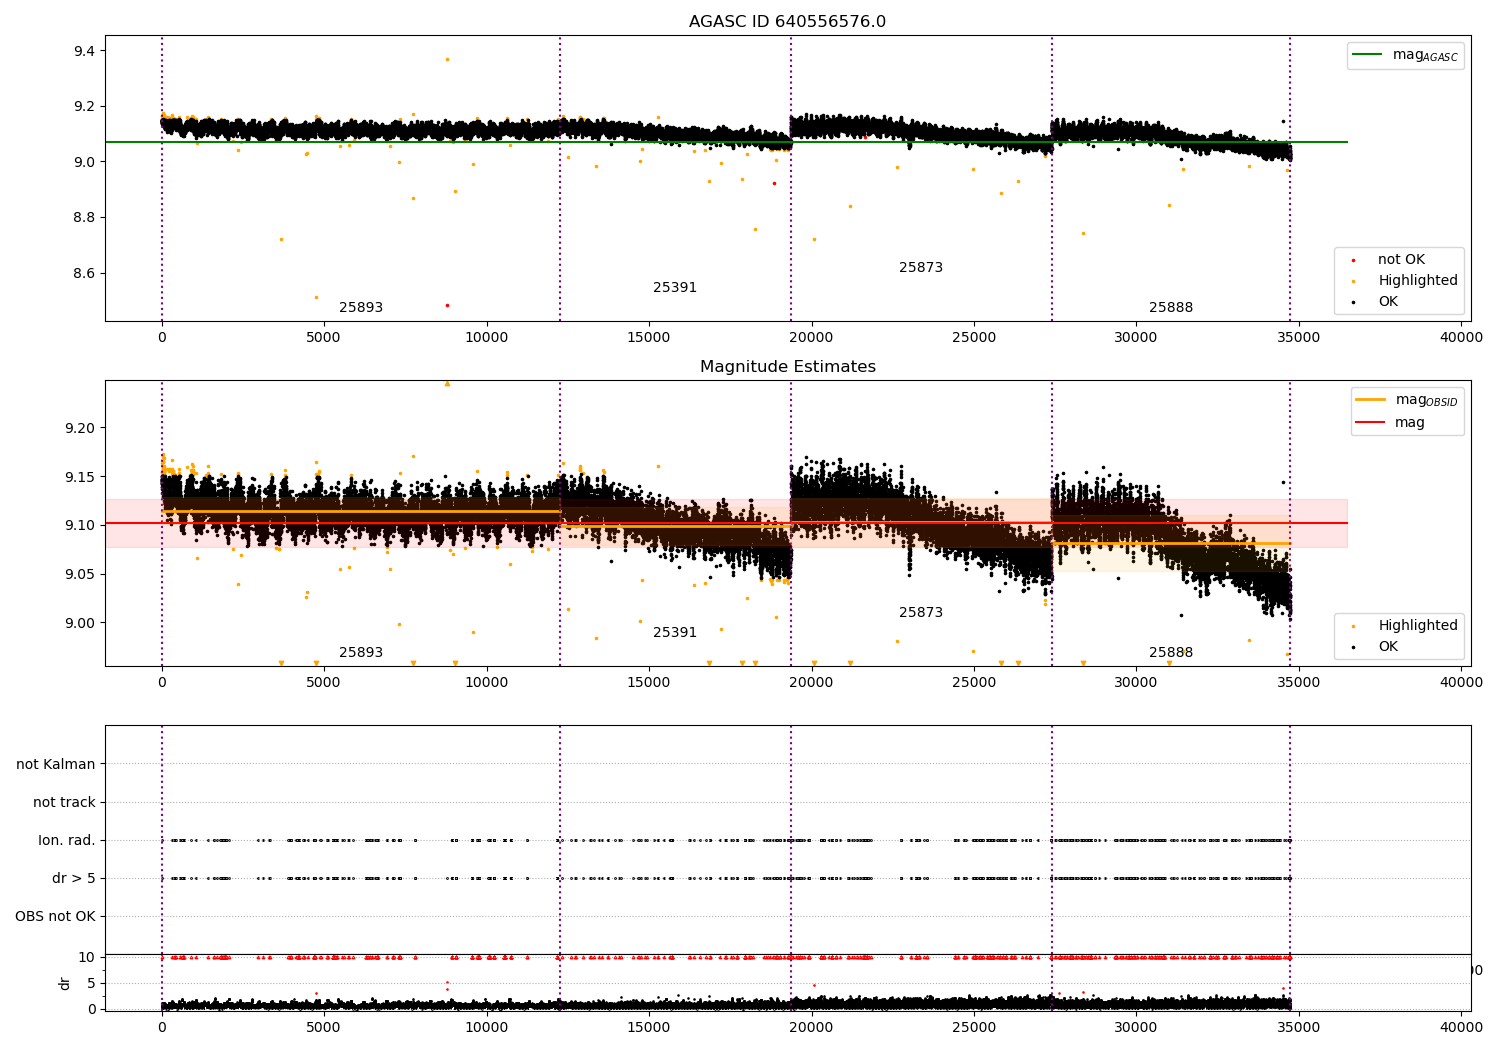Screen dimensions: 1500x1050
Task: Click the 'dr > 5' y-axis label
Action: [74, 878]
